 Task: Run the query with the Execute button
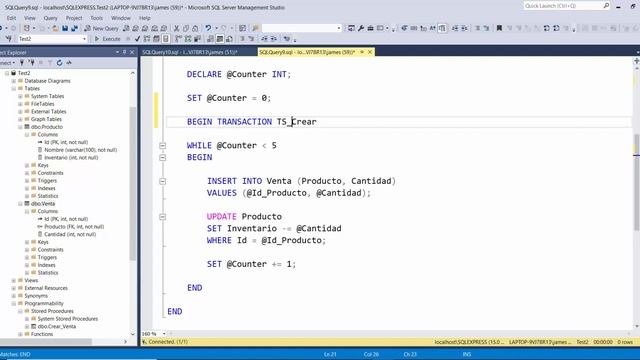pos(107,39)
